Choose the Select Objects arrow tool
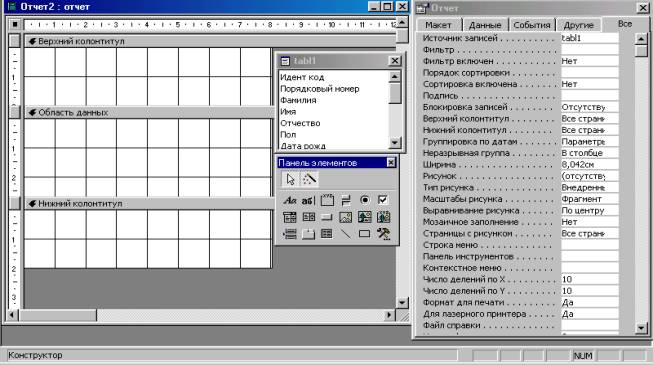This screenshot has width=653, height=365. pos(290,179)
